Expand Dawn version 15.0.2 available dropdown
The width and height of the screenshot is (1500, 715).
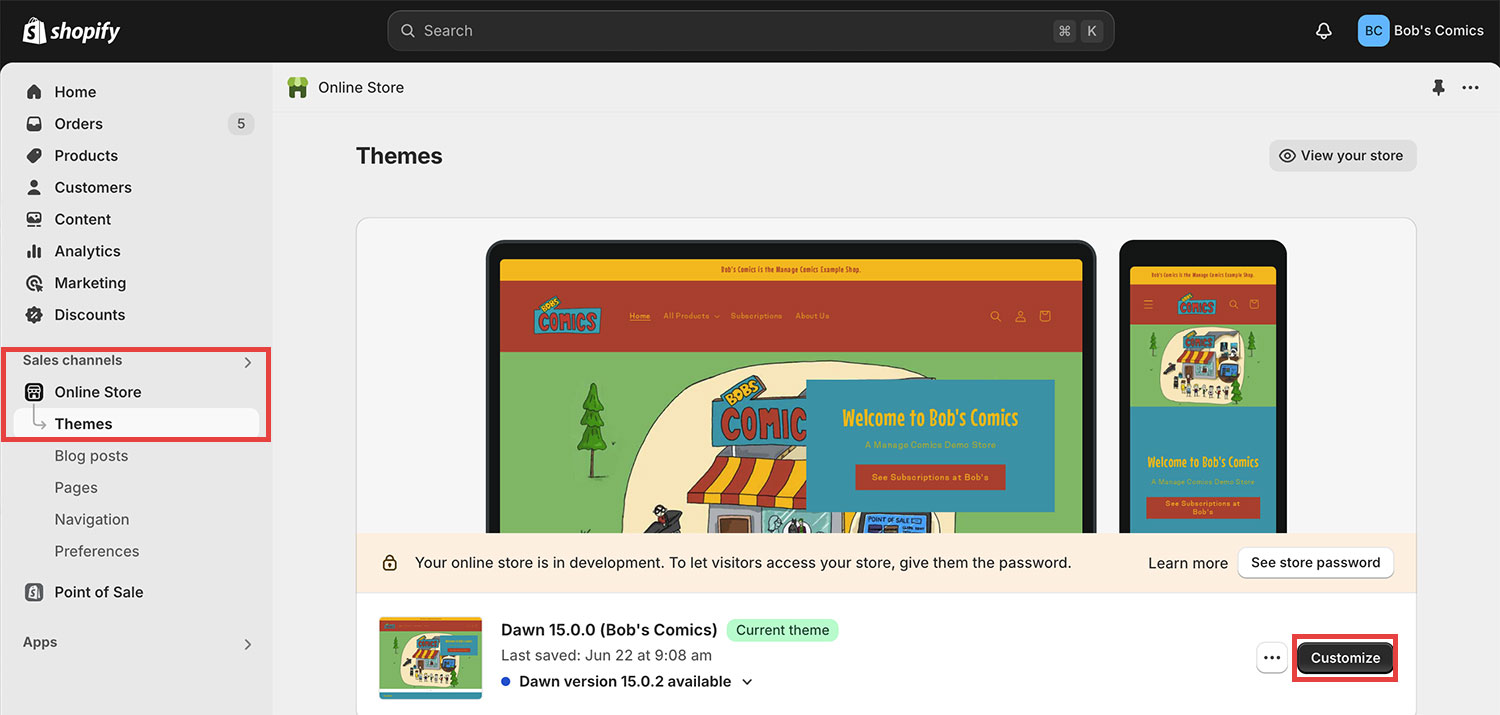point(627,682)
